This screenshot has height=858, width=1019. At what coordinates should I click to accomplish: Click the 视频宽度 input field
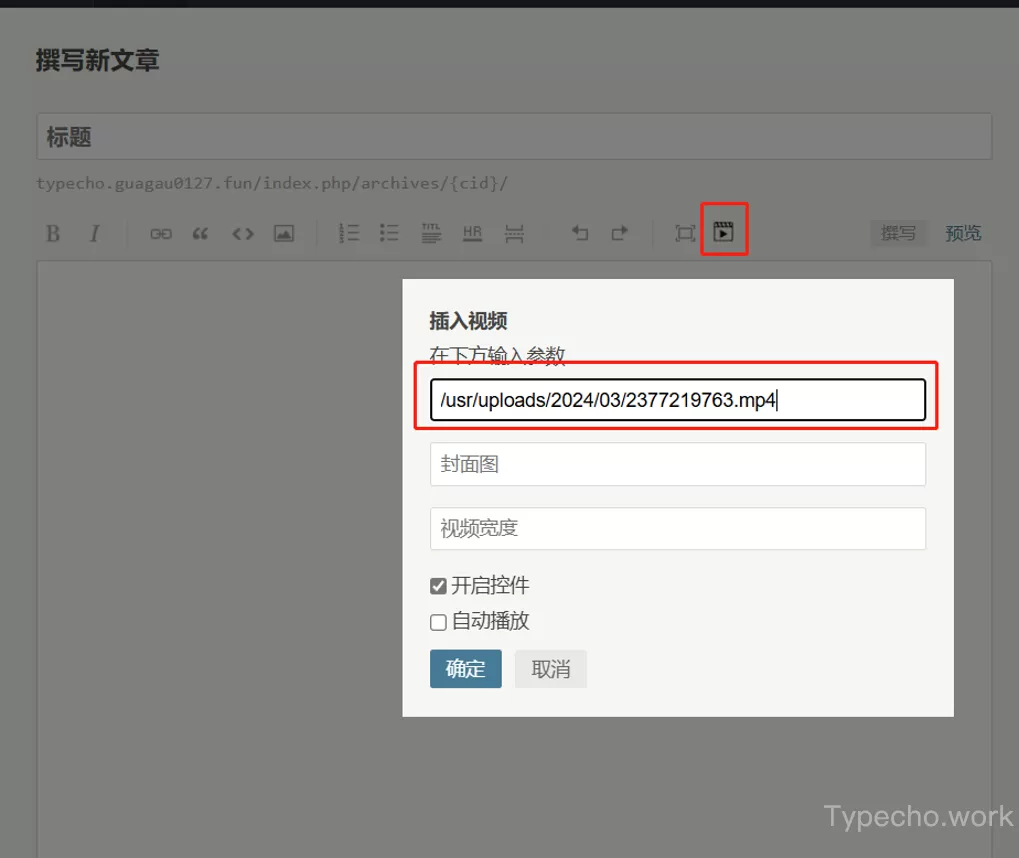(677, 528)
